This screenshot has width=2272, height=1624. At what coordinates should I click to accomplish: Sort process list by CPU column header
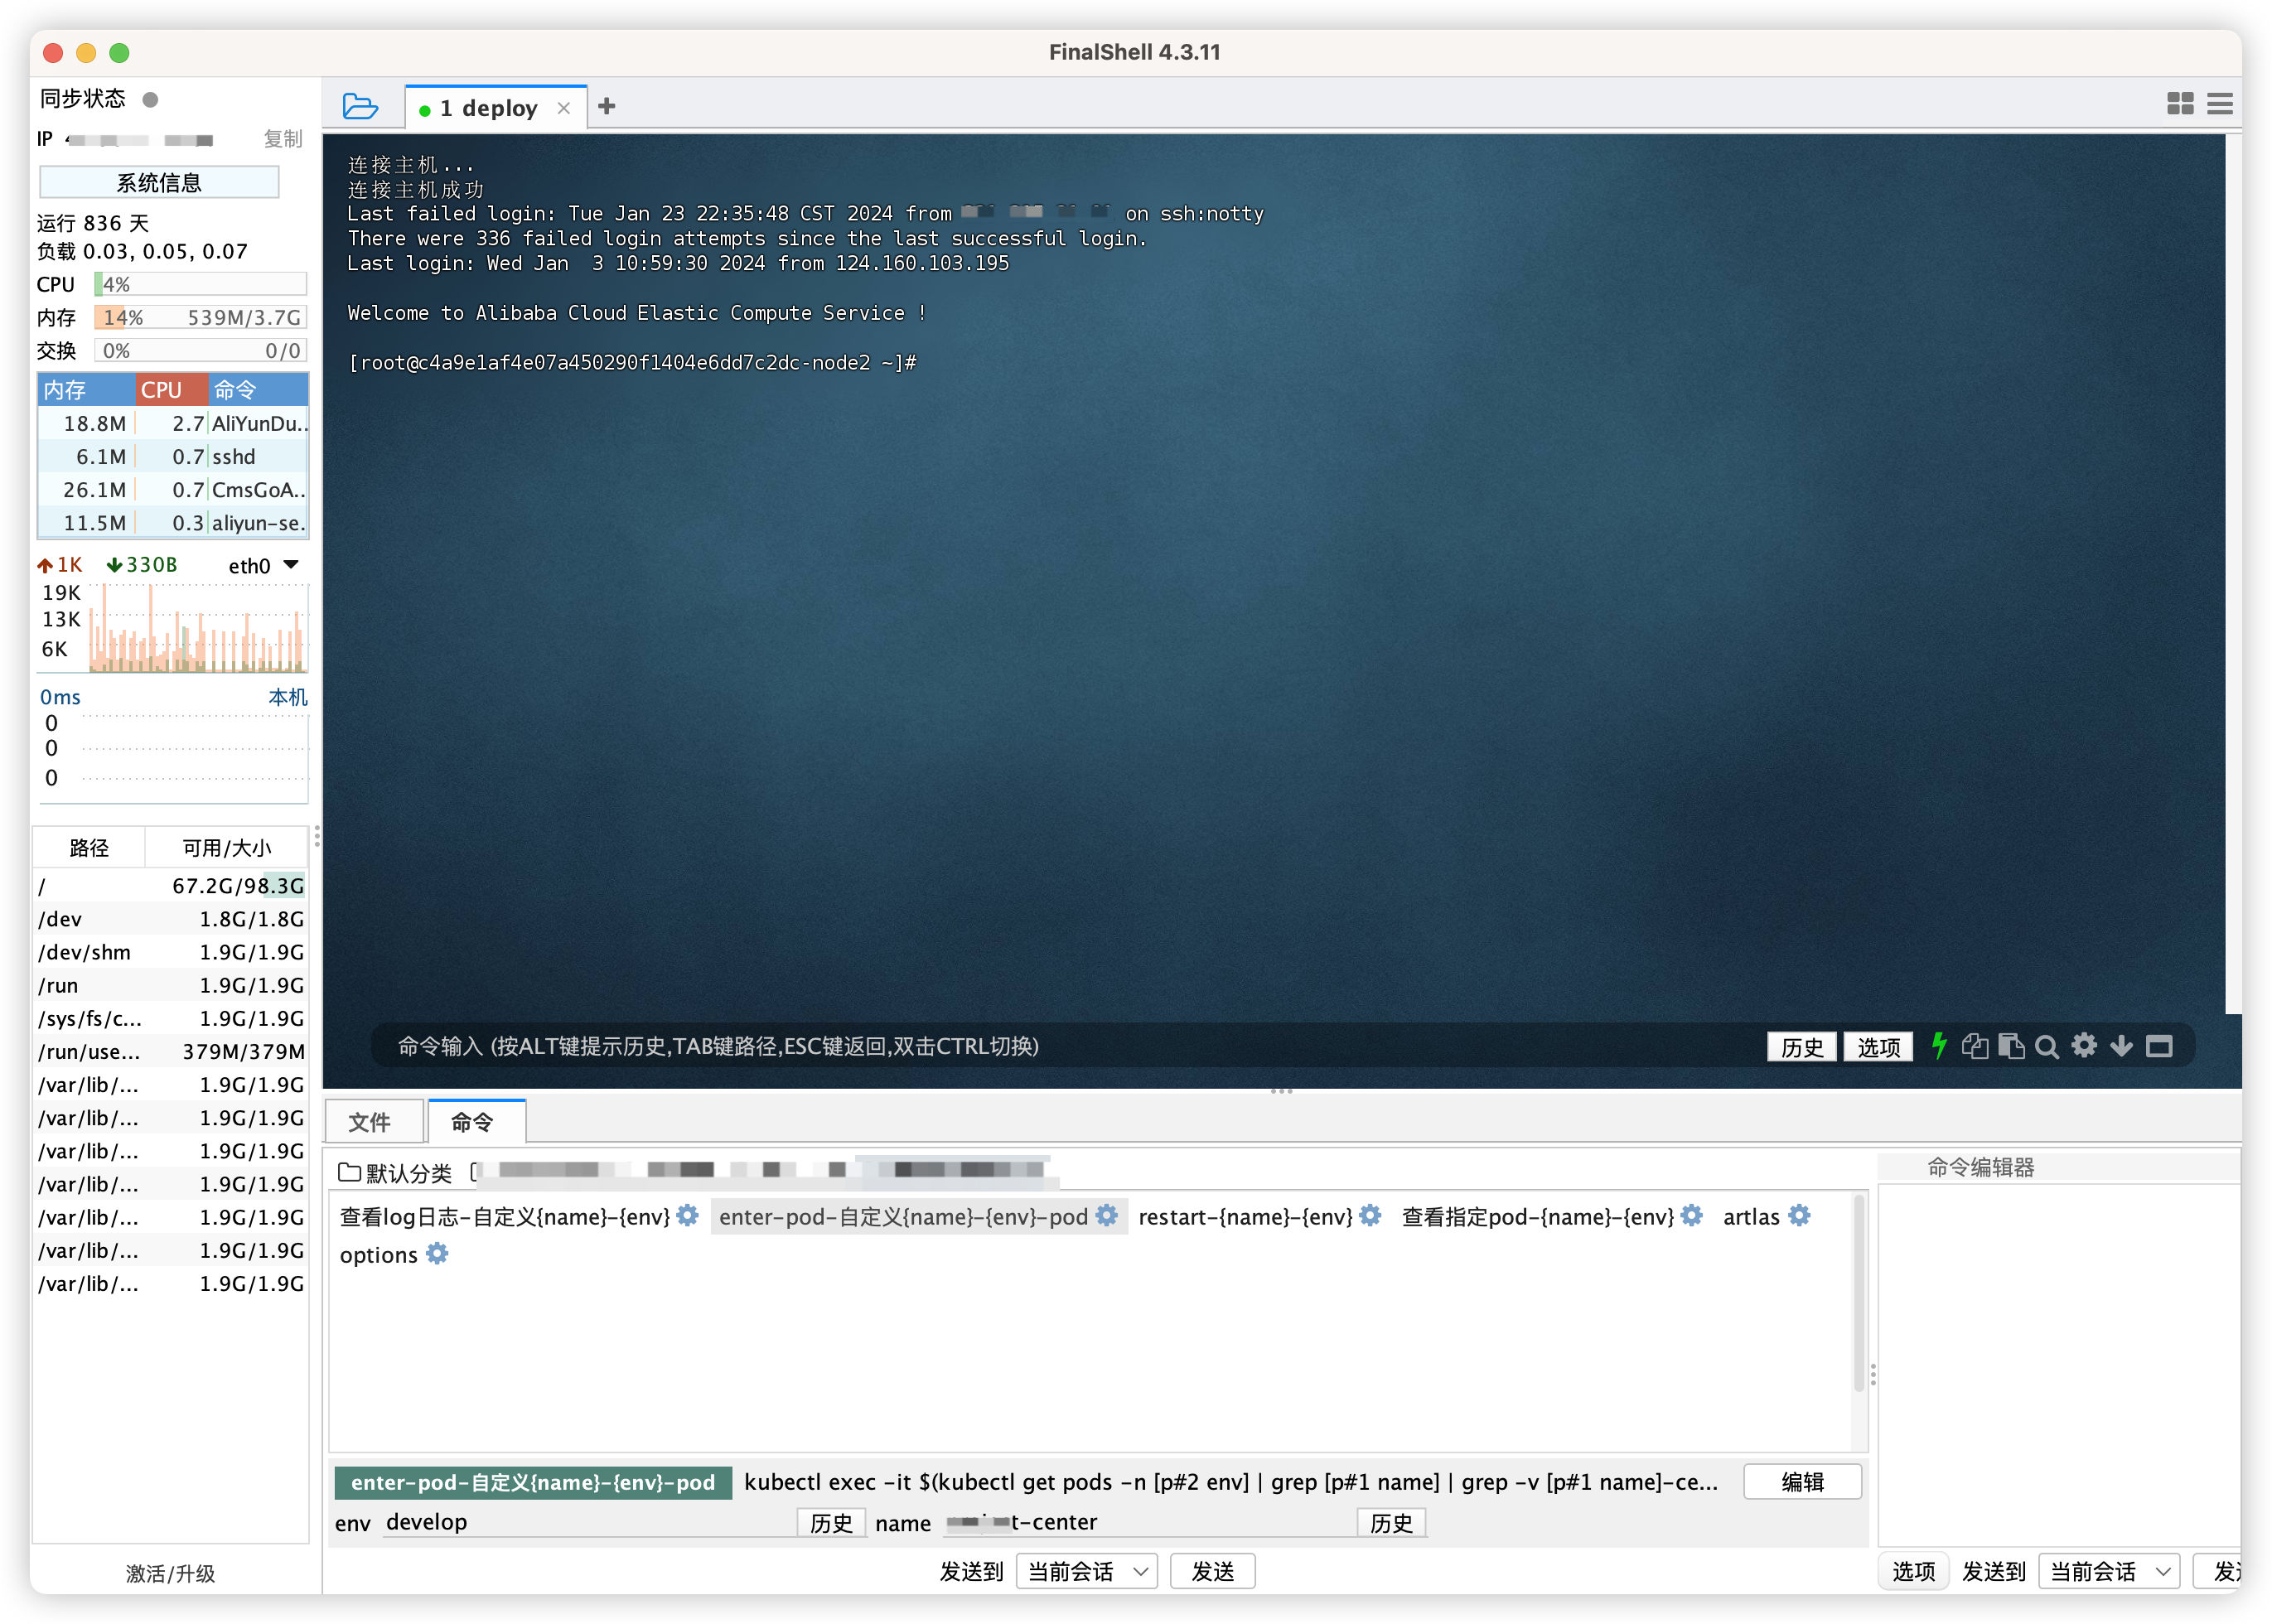170,389
